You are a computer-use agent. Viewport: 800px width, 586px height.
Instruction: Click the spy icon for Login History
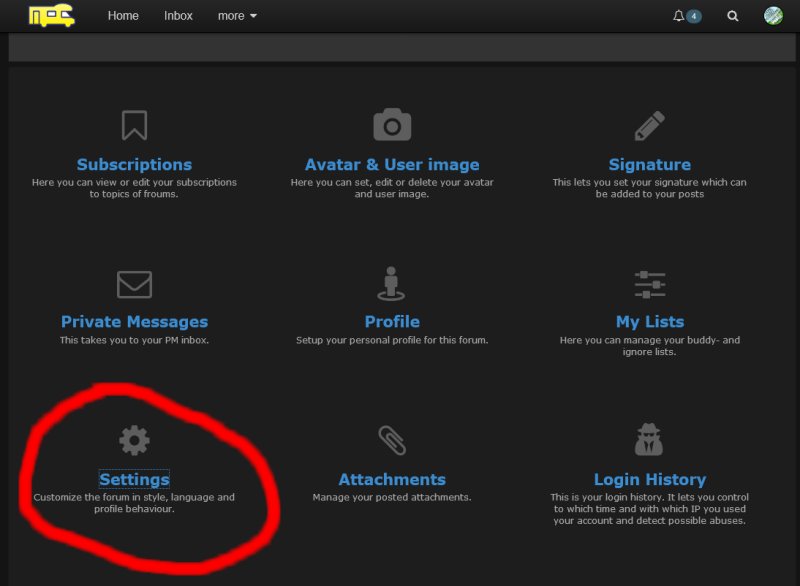click(649, 439)
